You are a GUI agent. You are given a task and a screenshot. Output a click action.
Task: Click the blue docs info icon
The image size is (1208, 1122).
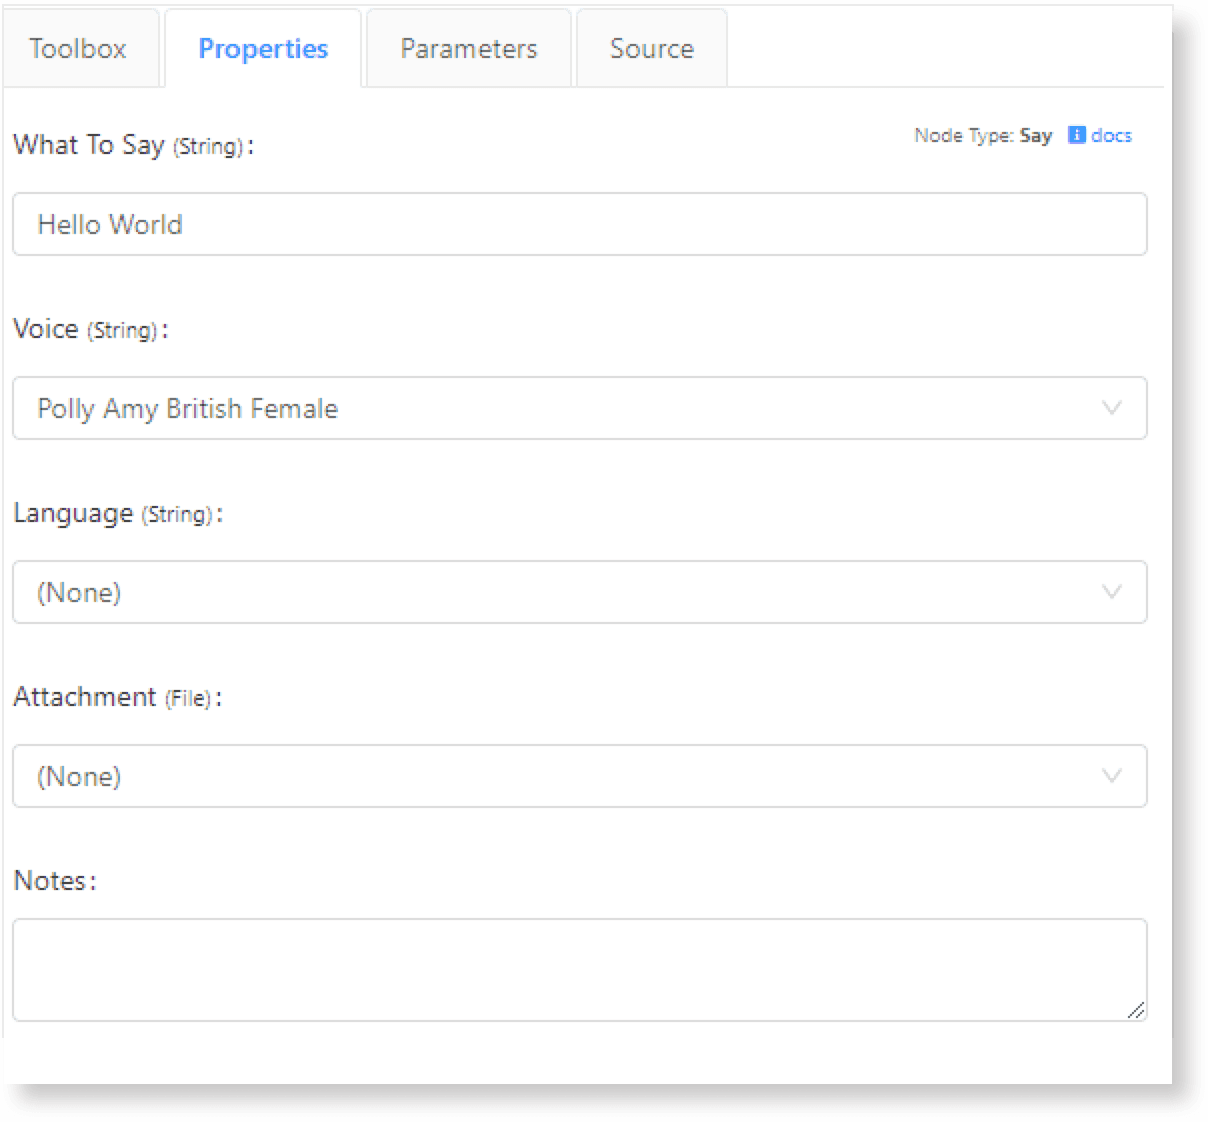coord(1076,135)
